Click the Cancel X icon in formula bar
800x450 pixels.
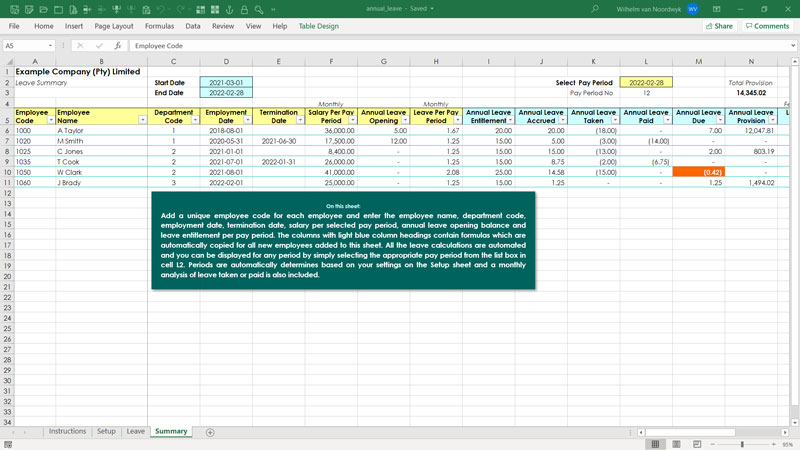click(x=80, y=45)
